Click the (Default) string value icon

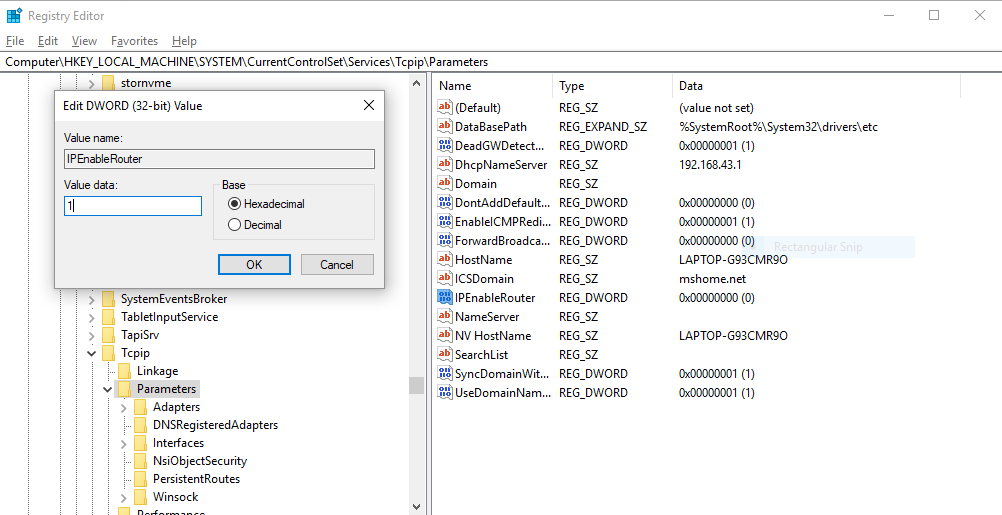(x=444, y=107)
